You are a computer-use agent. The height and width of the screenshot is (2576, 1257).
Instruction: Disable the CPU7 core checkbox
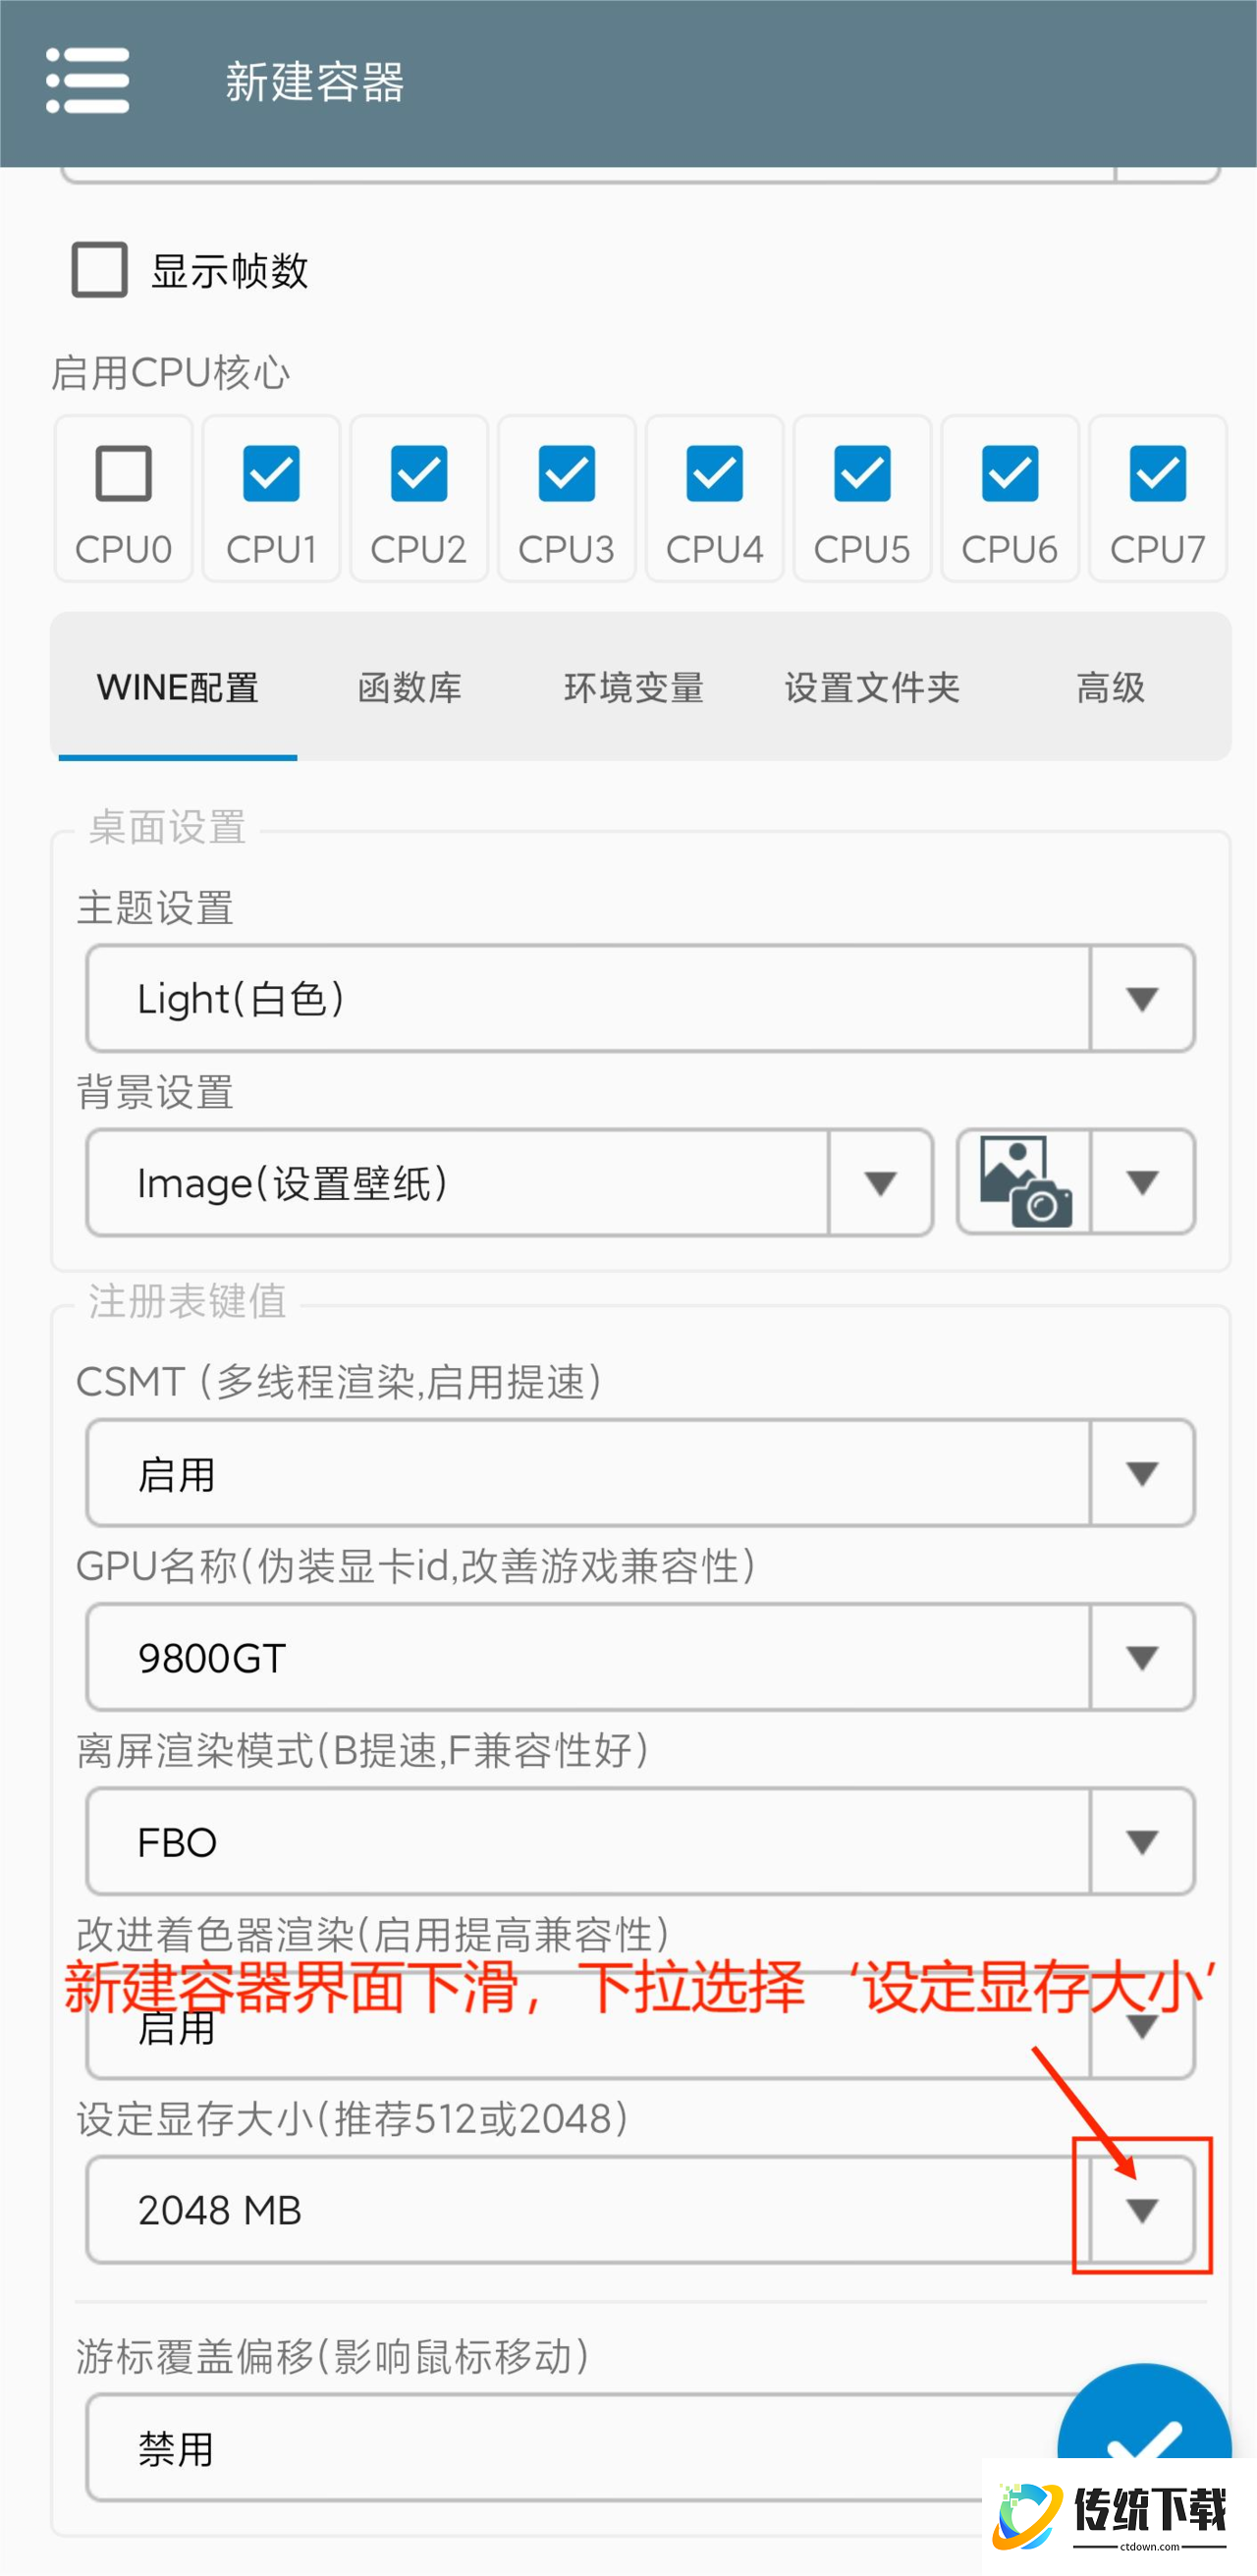coord(1157,473)
